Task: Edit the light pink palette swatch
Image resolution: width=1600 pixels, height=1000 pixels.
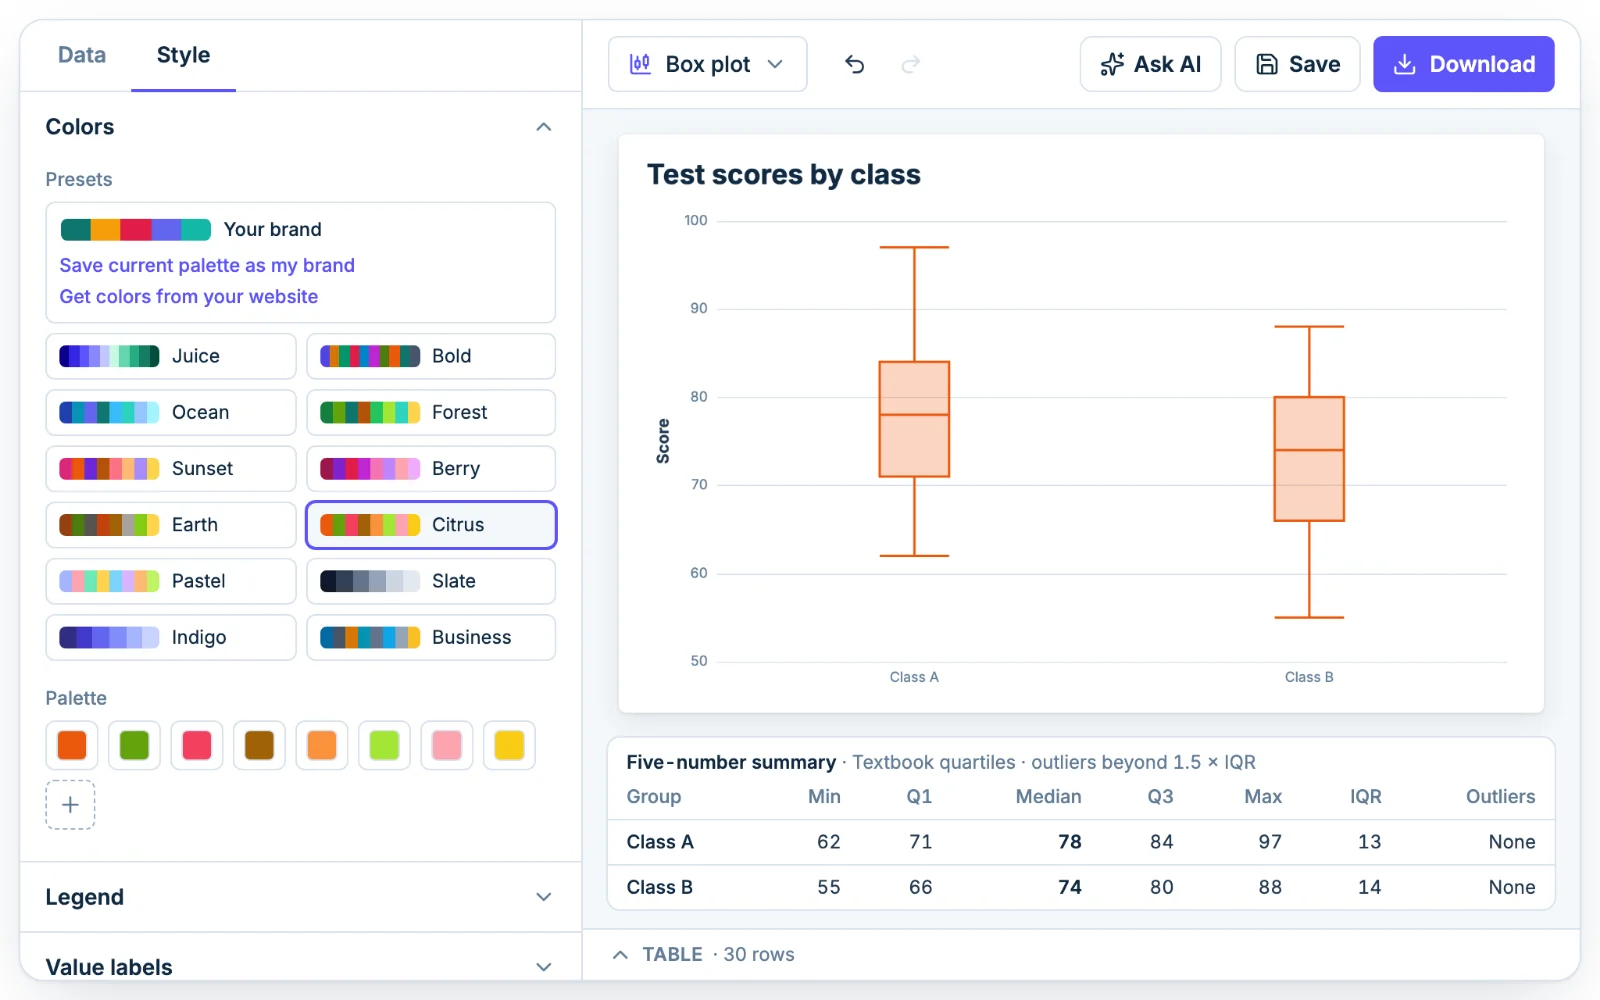Action: click(x=447, y=745)
